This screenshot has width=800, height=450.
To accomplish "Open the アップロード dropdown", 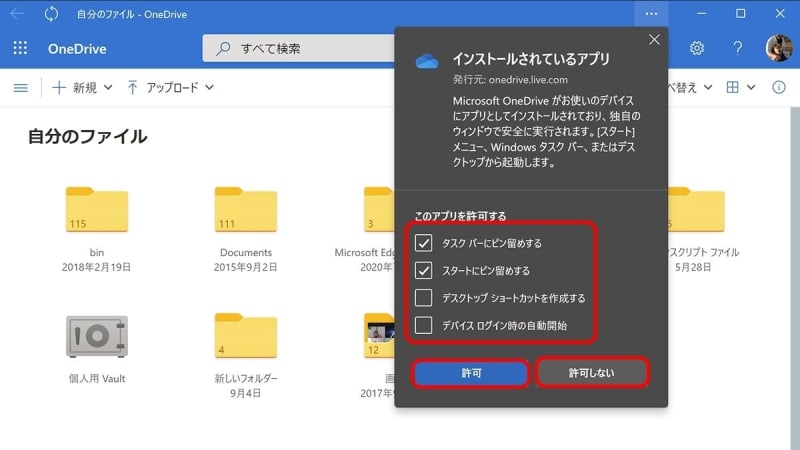I will pos(170,88).
